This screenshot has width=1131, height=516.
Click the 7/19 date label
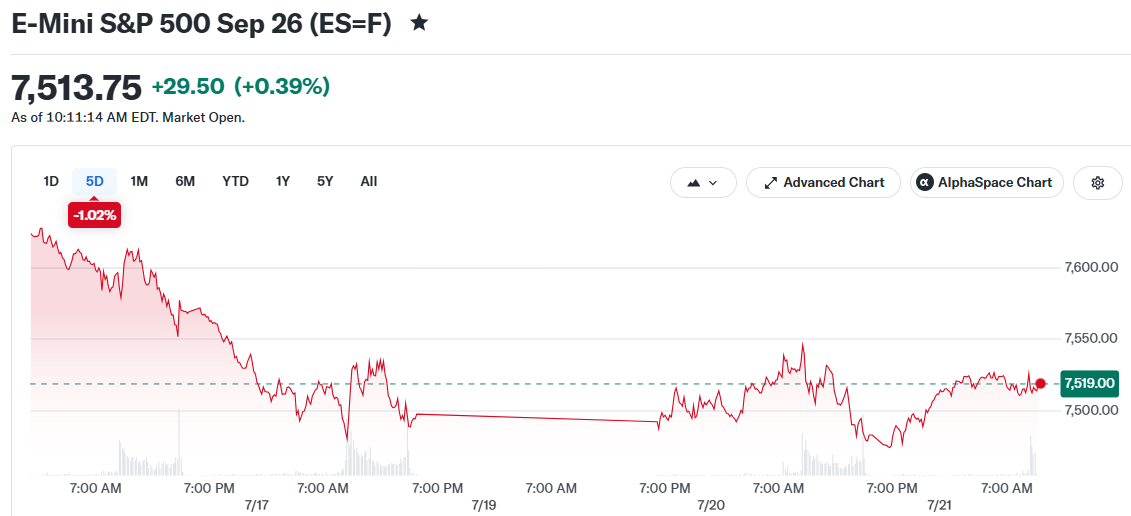483,504
